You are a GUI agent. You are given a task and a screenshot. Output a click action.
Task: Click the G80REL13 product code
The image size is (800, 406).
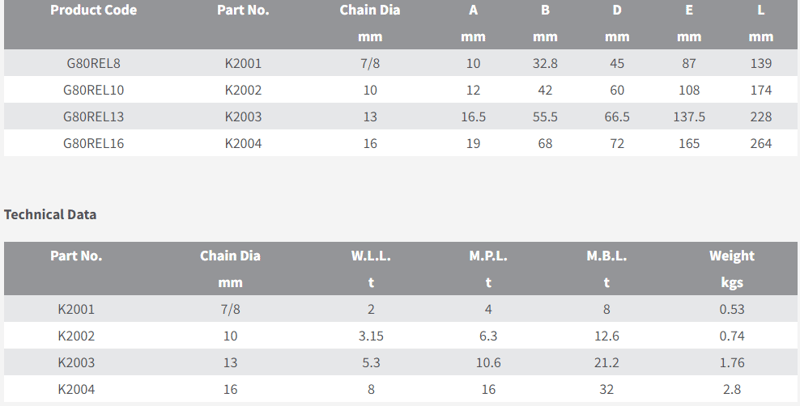(x=93, y=116)
